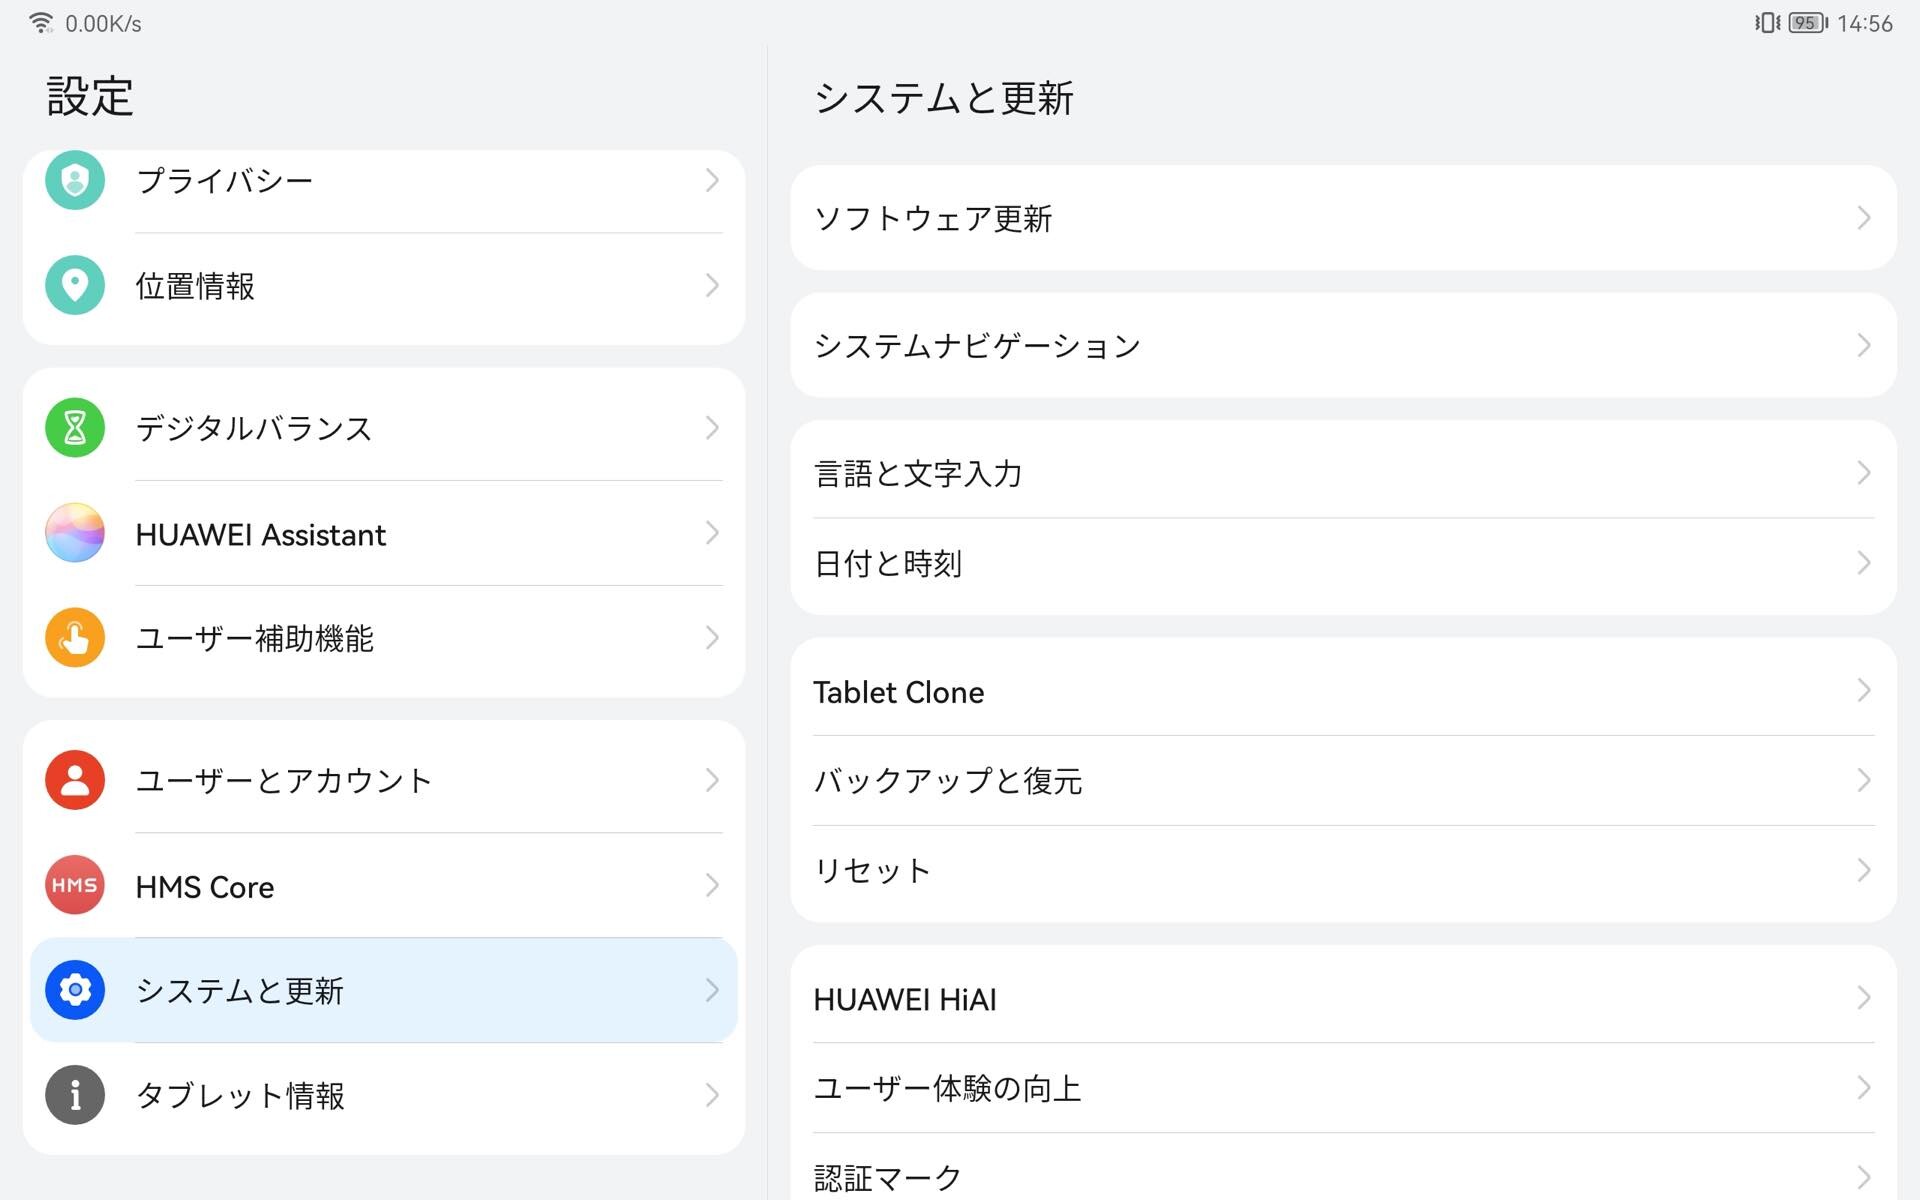
Task: Click the blue system gear icon
Action: click(75, 990)
